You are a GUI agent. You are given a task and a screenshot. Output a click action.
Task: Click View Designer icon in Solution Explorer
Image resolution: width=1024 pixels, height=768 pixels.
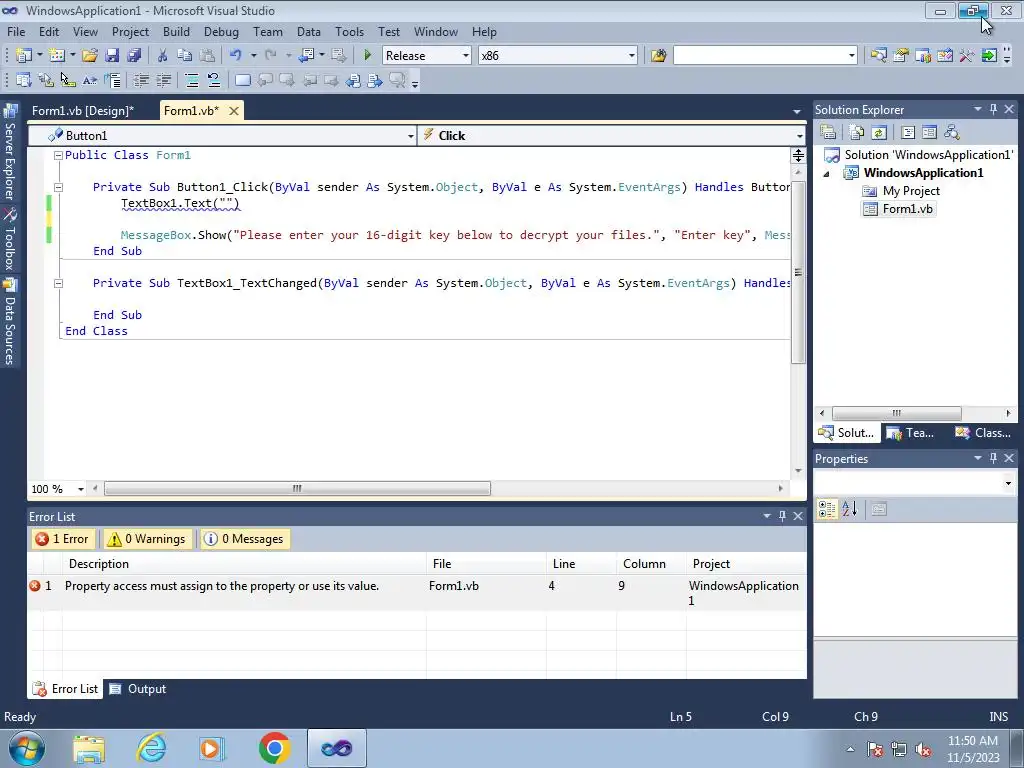[929, 133]
